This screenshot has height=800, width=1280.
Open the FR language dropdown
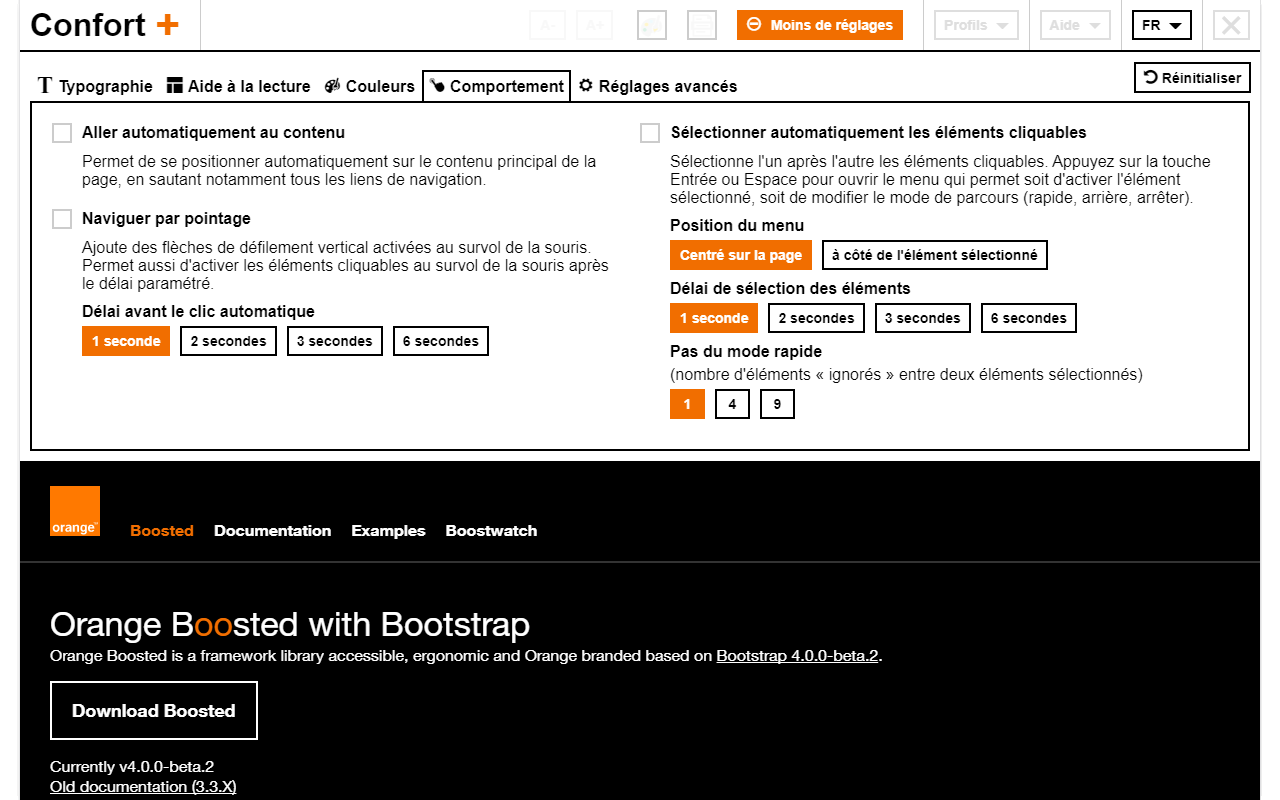point(1162,25)
